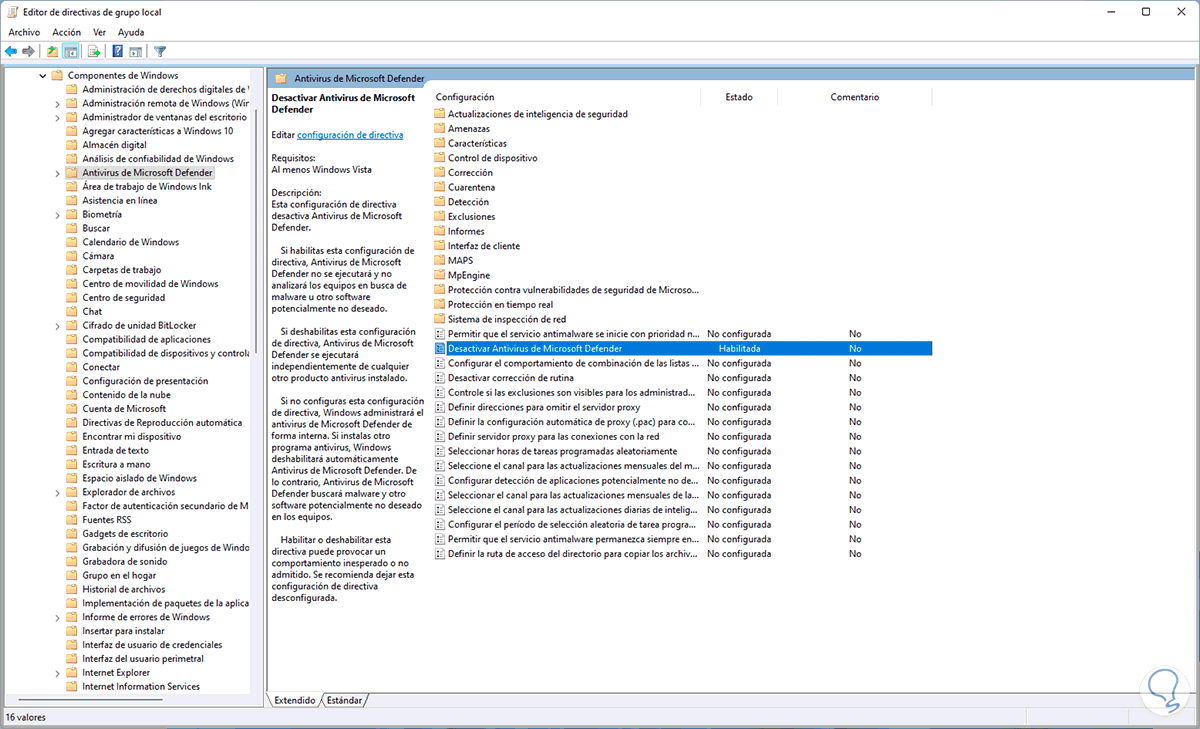Select Centro de seguridad in the tree
The width and height of the screenshot is (1200, 729).
pos(124,297)
